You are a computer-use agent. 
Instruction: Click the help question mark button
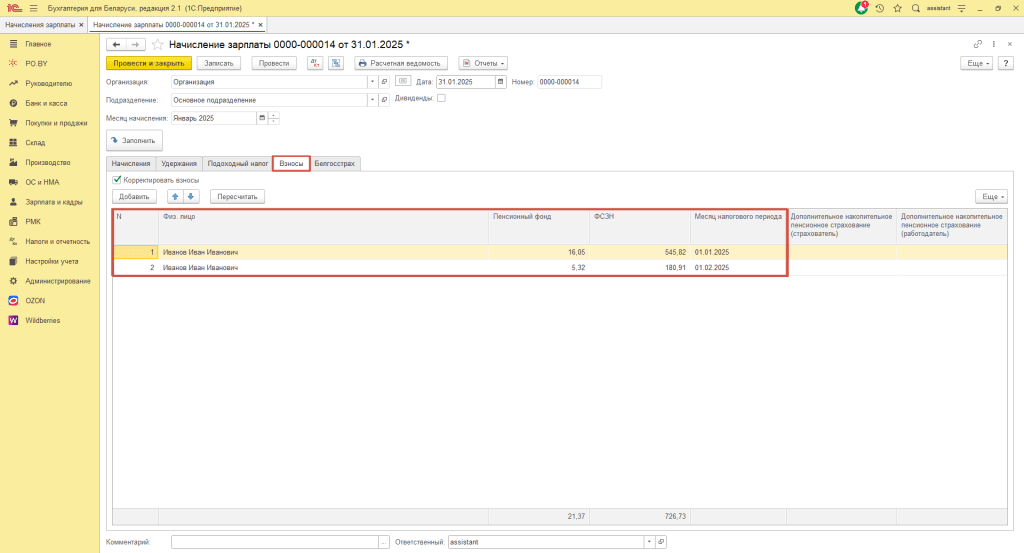click(x=1007, y=63)
